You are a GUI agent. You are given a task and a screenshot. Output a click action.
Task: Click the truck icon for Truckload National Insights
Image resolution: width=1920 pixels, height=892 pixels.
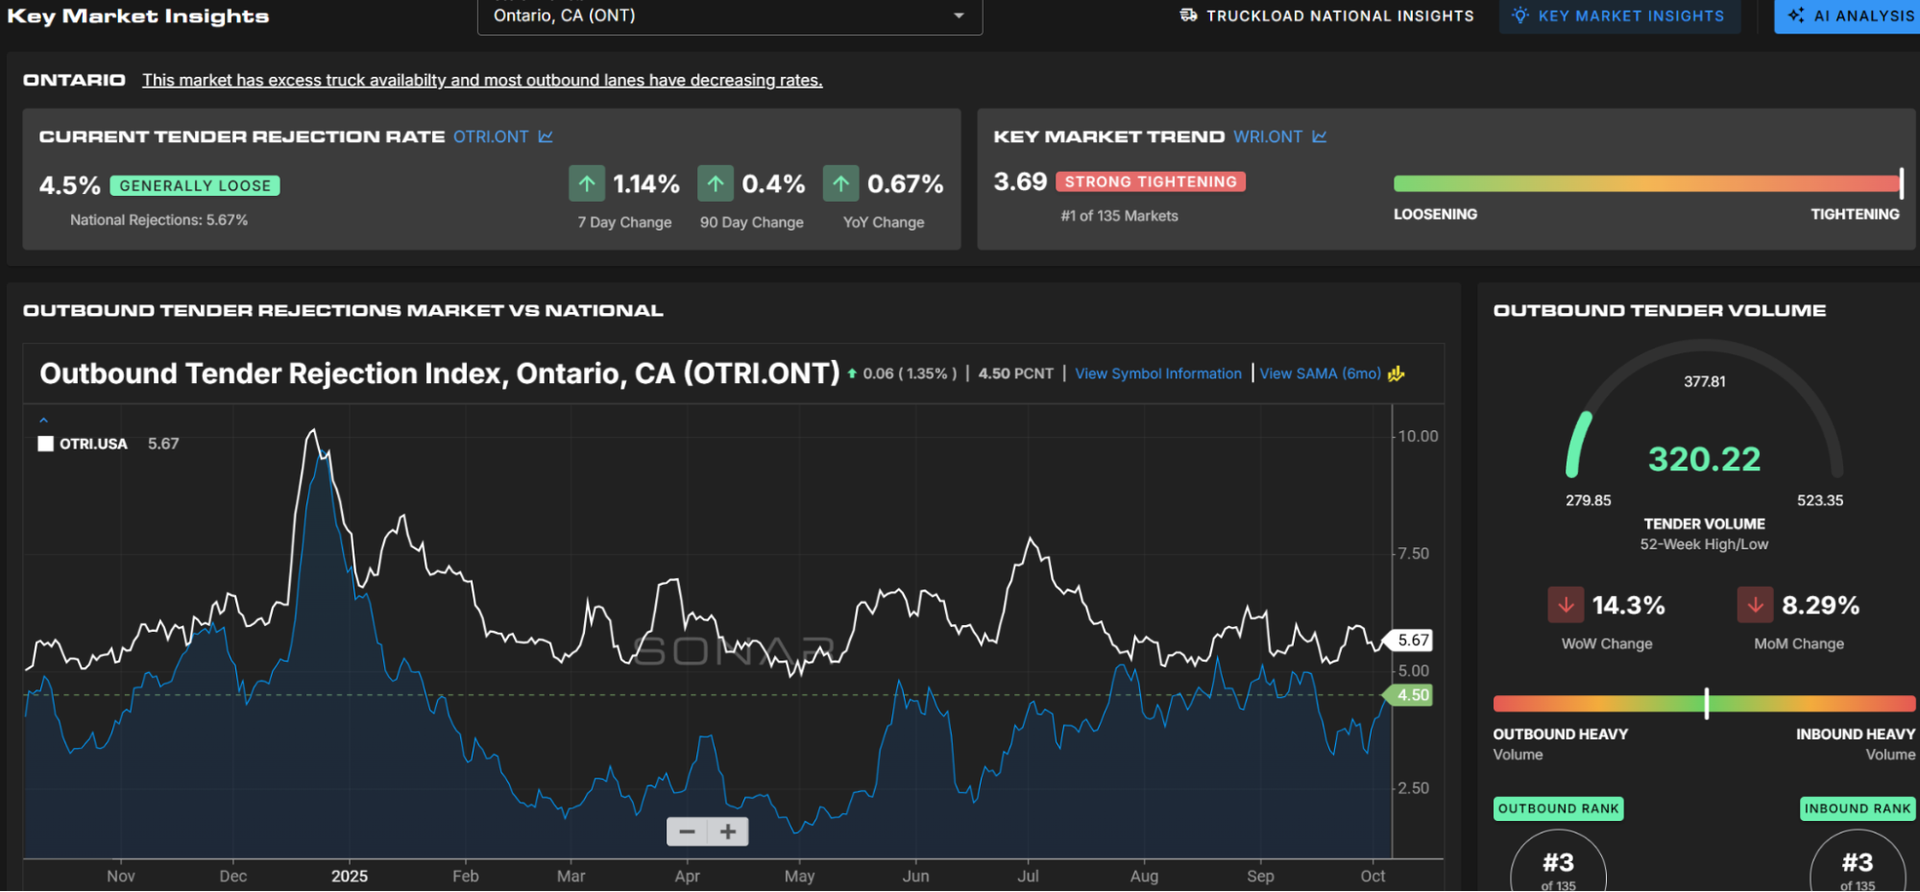[x=1188, y=15]
